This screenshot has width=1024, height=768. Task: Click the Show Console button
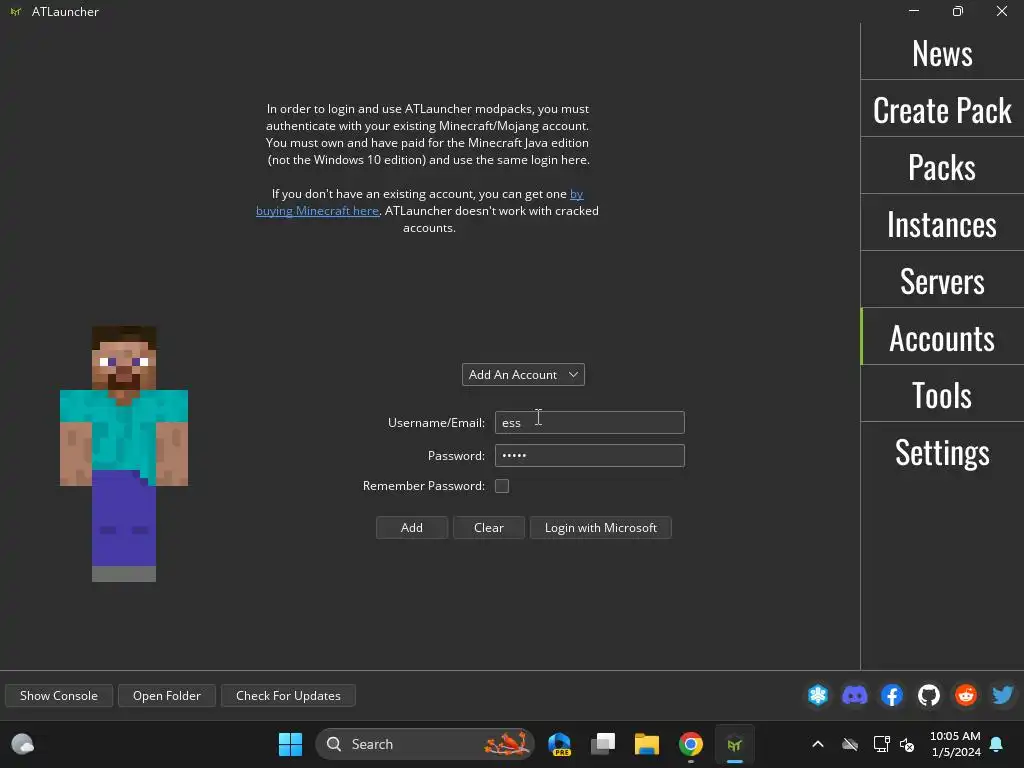click(59, 696)
